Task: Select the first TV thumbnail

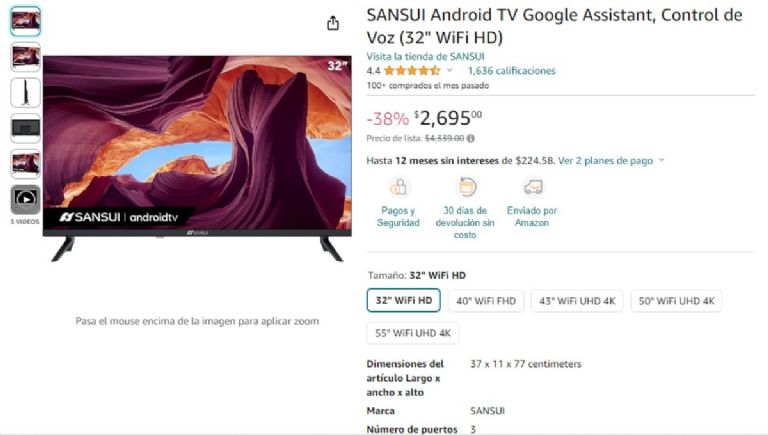Action: 25,21
